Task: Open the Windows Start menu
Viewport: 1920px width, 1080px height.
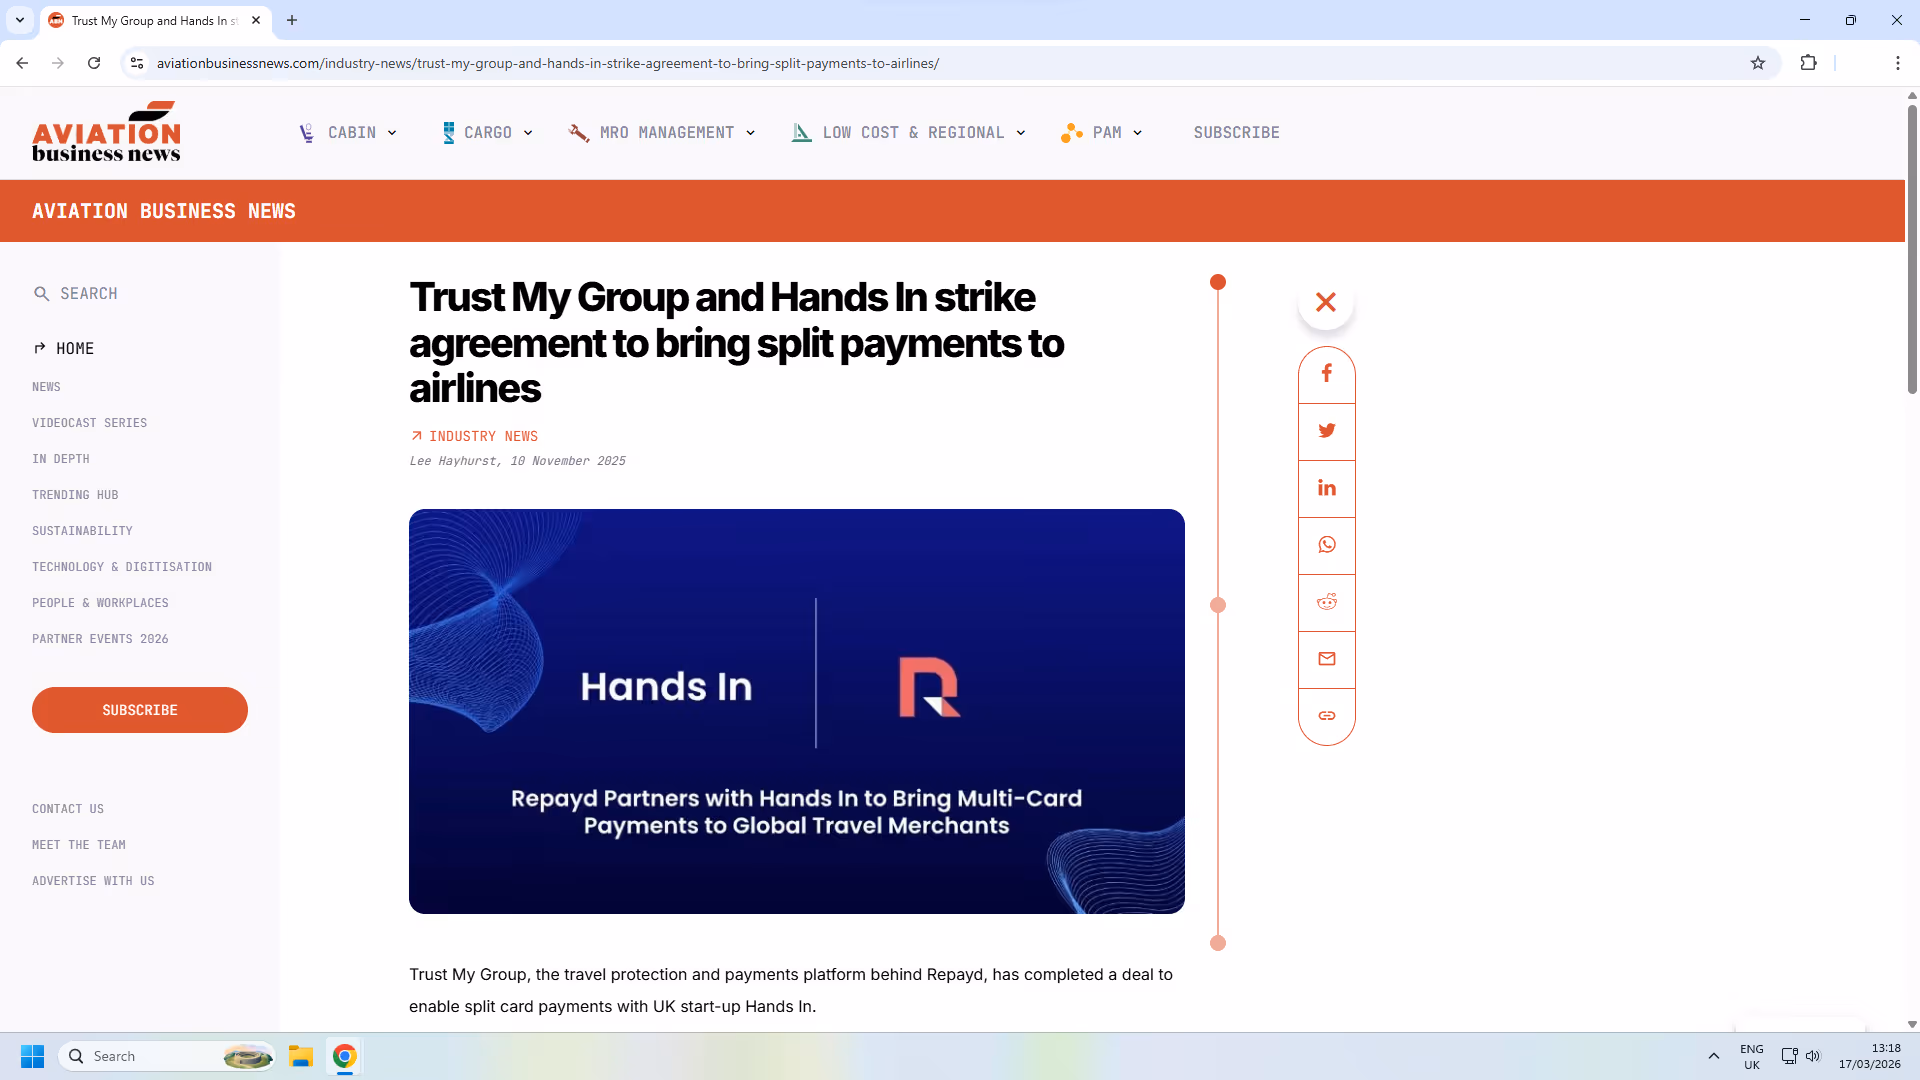Action: click(32, 1056)
